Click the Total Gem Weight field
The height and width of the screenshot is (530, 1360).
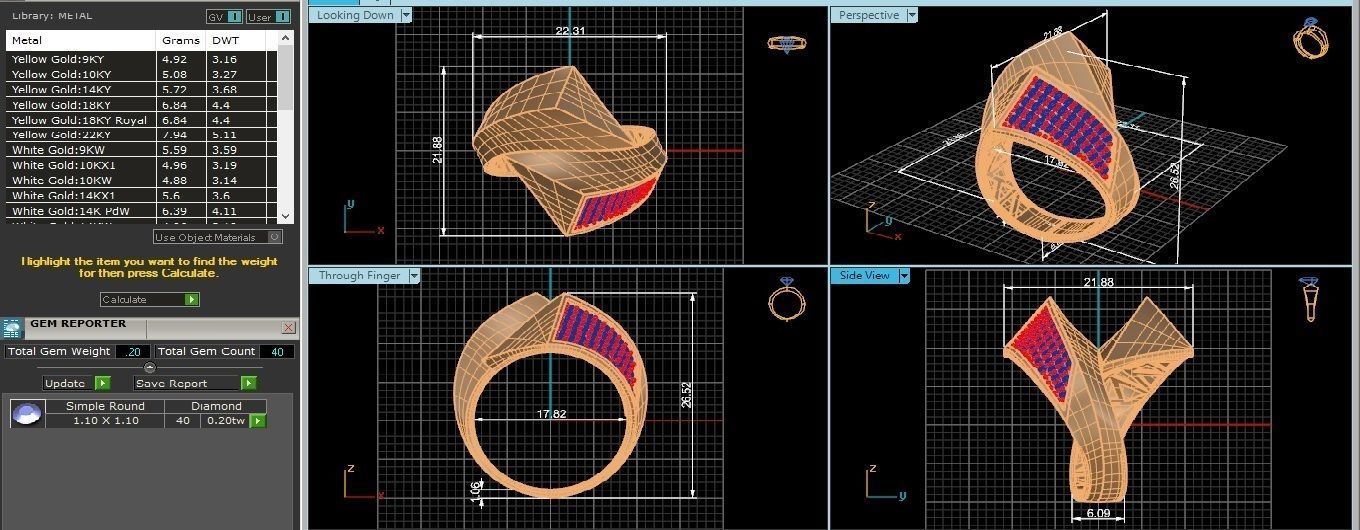[133, 351]
